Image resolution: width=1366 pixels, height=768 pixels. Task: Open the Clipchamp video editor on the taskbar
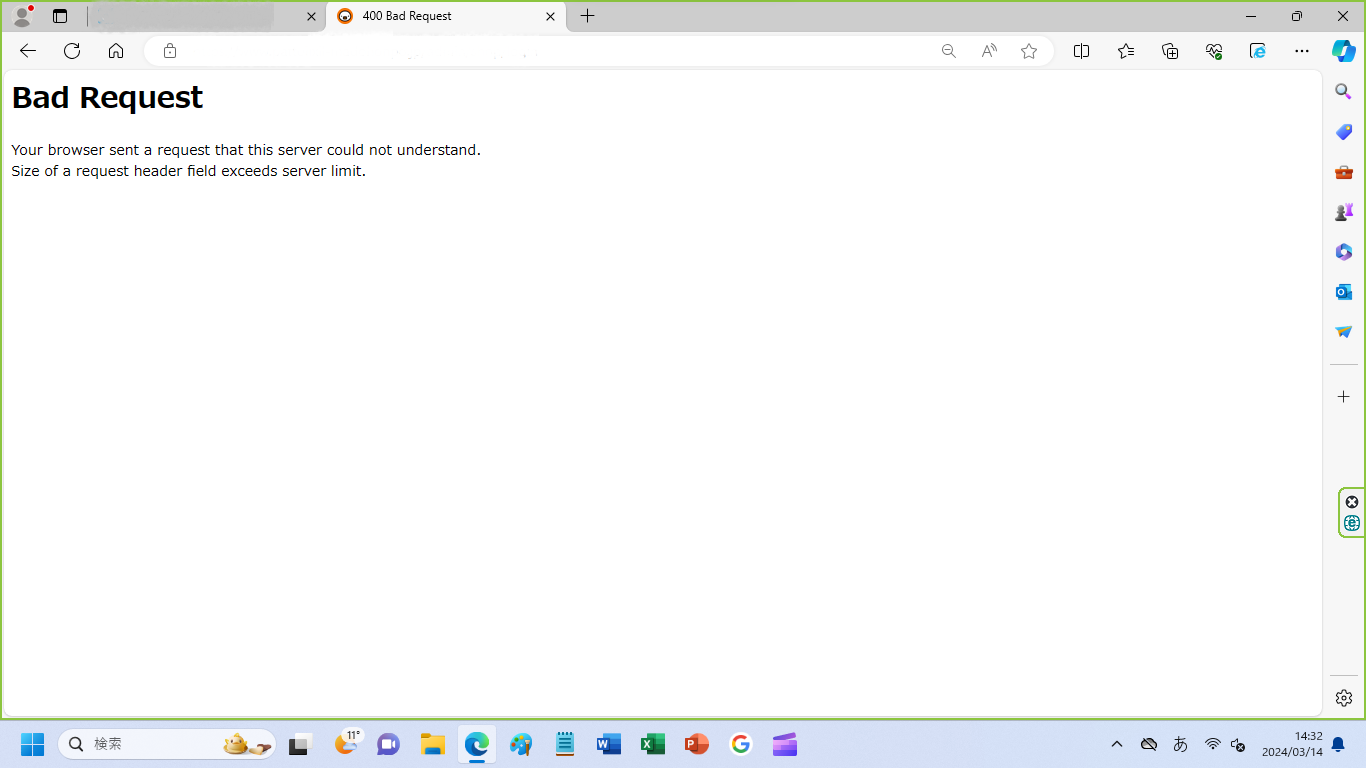[785, 744]
